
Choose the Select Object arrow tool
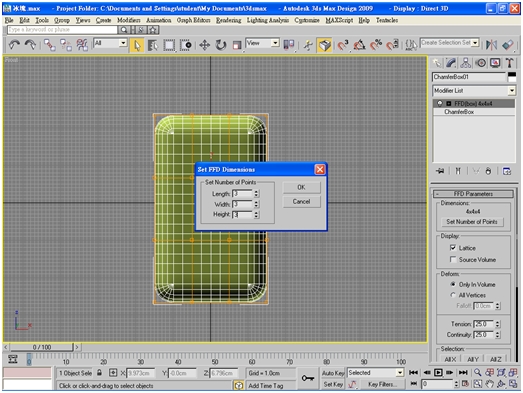pyautogui.click(x=137, y=45)
